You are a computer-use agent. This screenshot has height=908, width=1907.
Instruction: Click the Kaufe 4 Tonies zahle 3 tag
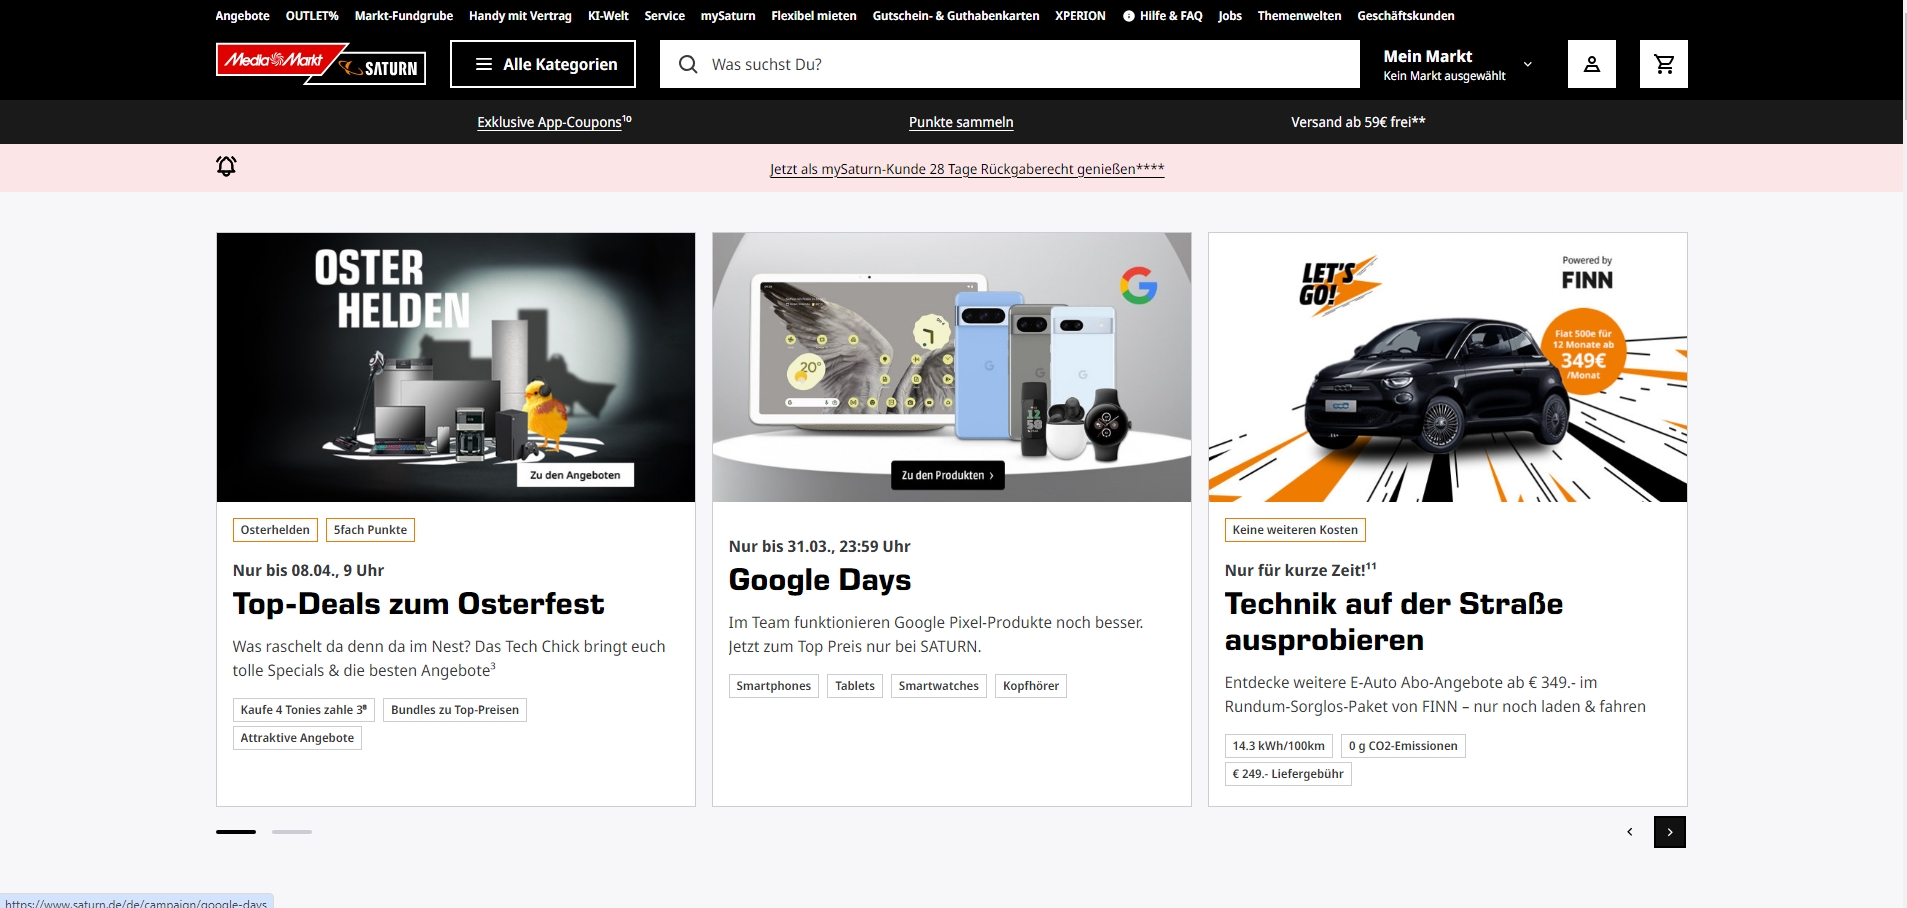click(304, 710)
